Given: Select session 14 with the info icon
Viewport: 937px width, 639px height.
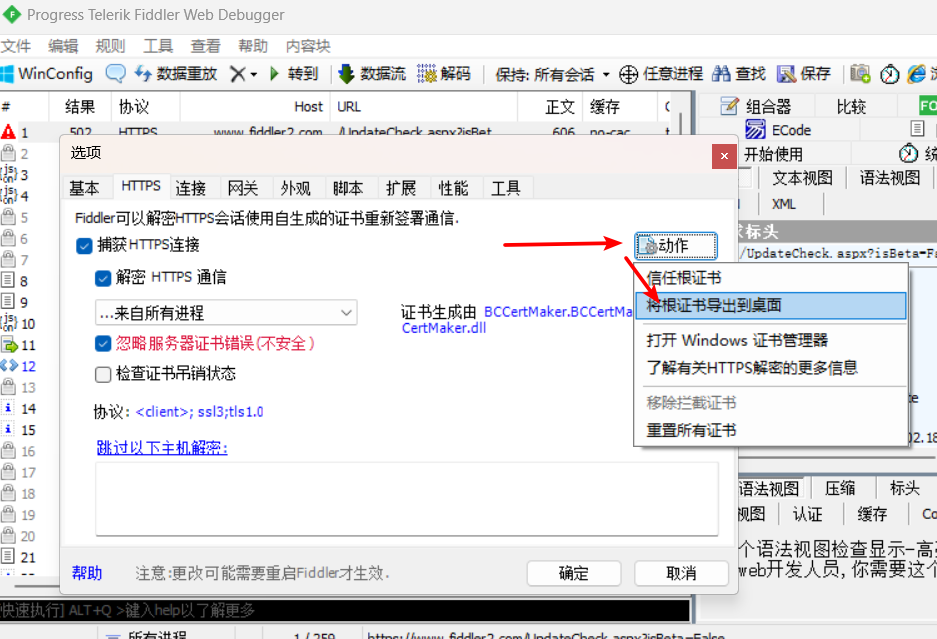Looking at the screenshot, I should point(8,408).
